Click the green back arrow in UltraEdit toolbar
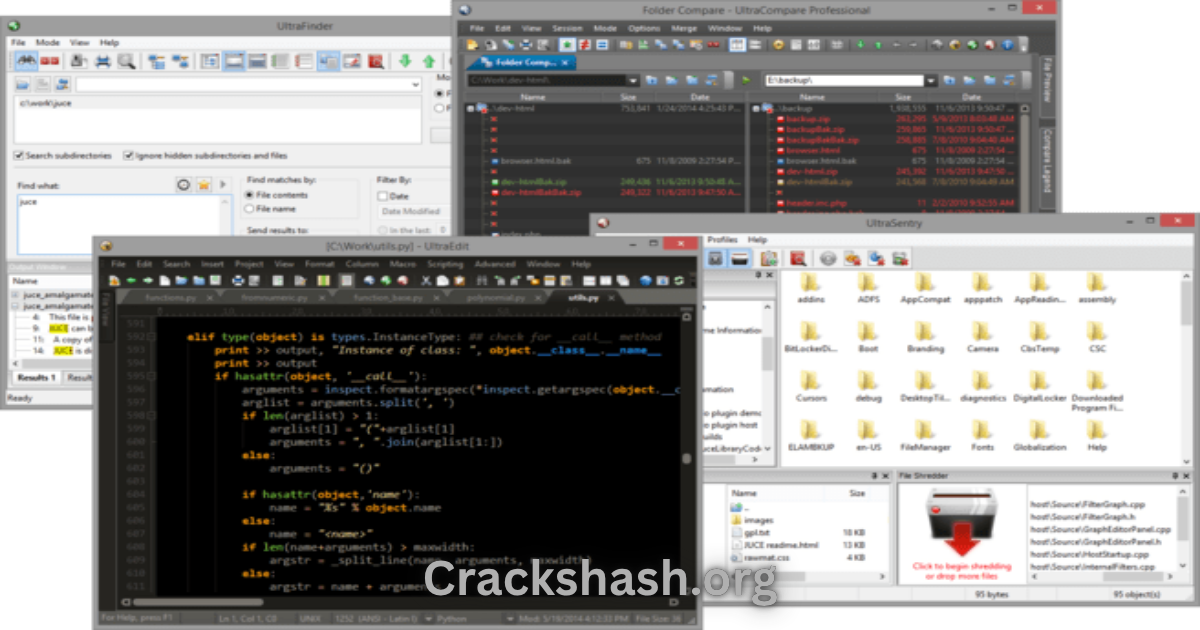 pos(131,281)
